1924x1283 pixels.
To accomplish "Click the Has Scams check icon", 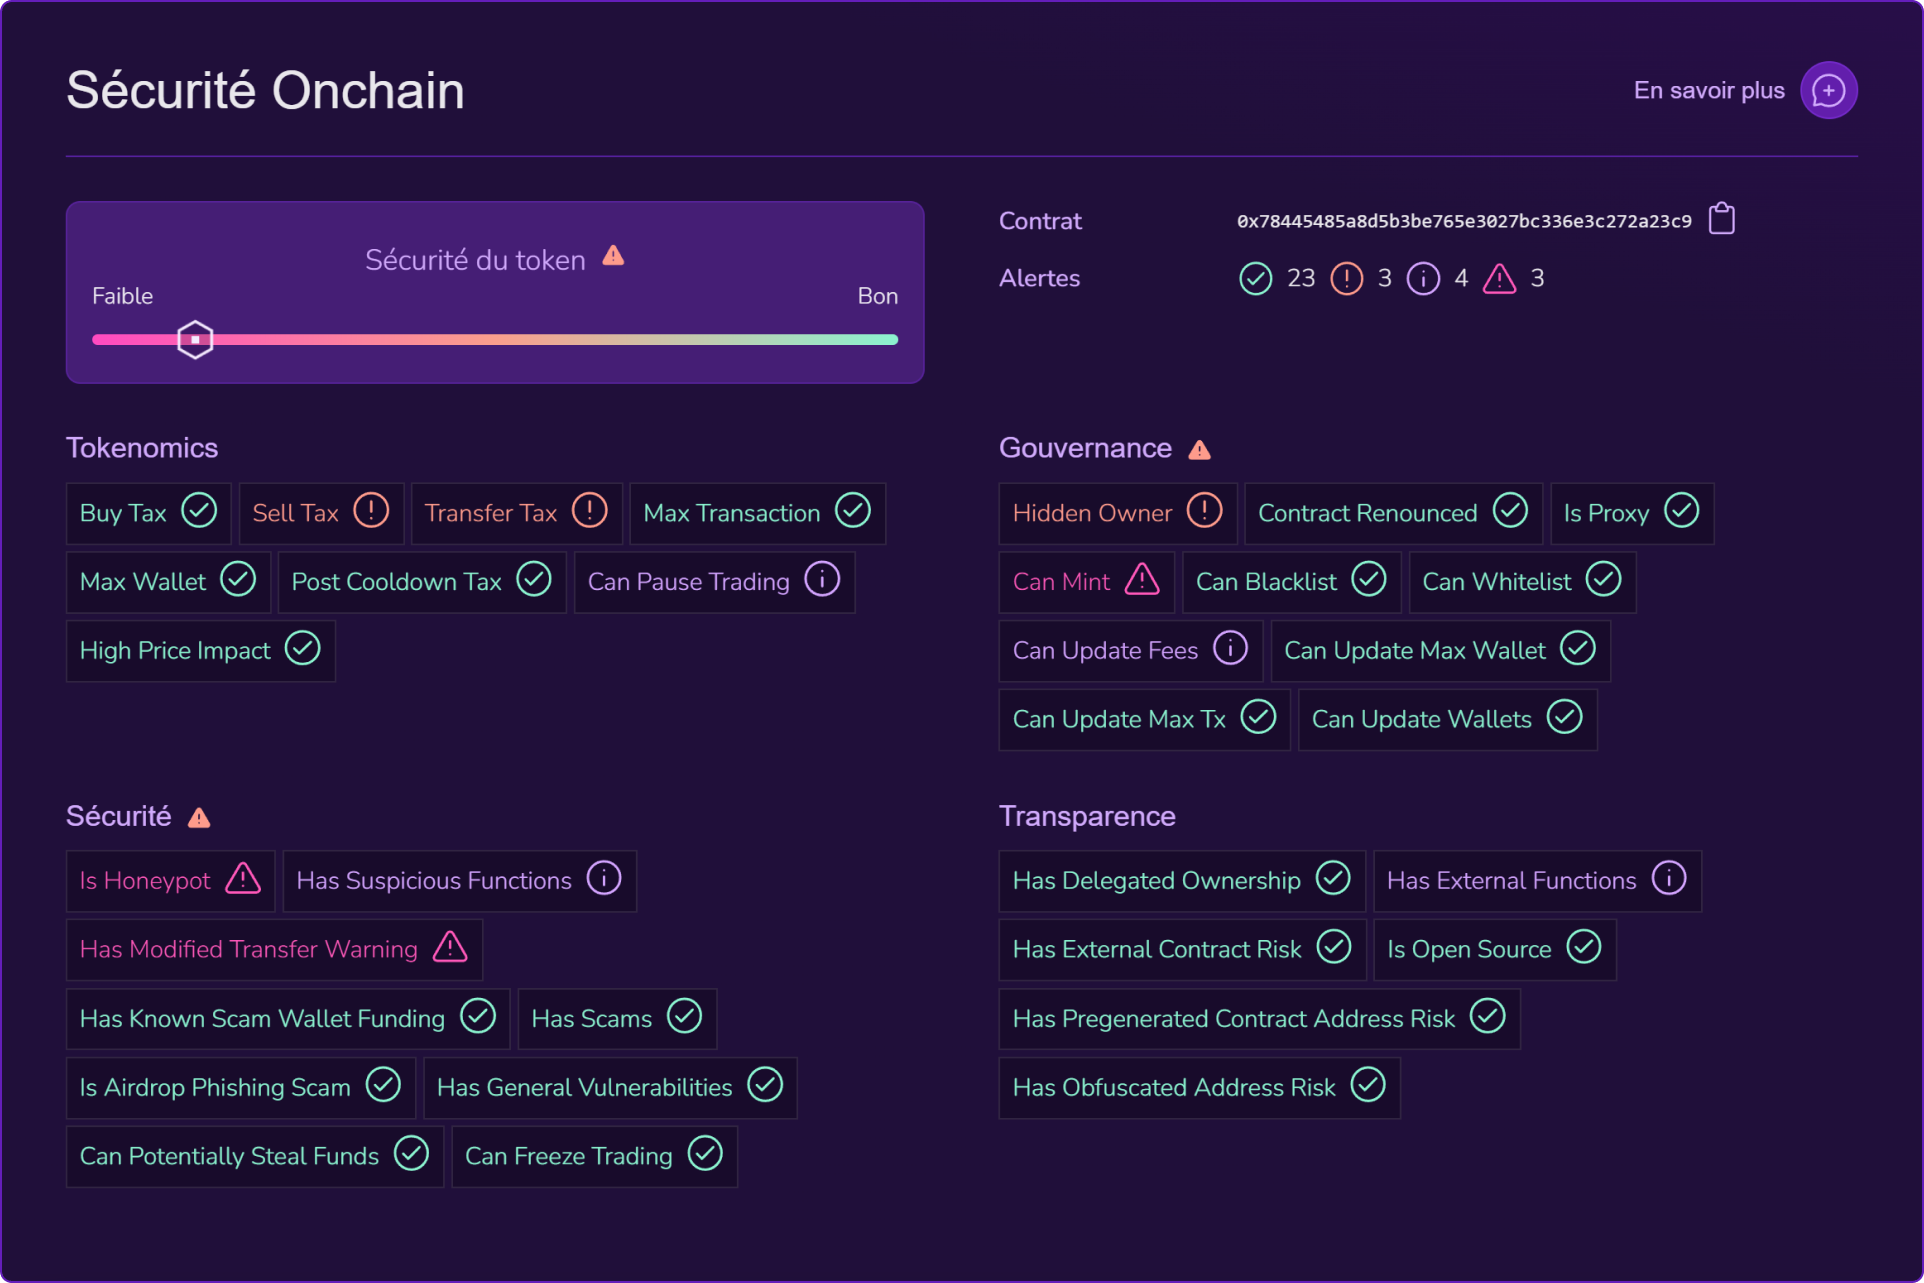I will pos(684,1017).
